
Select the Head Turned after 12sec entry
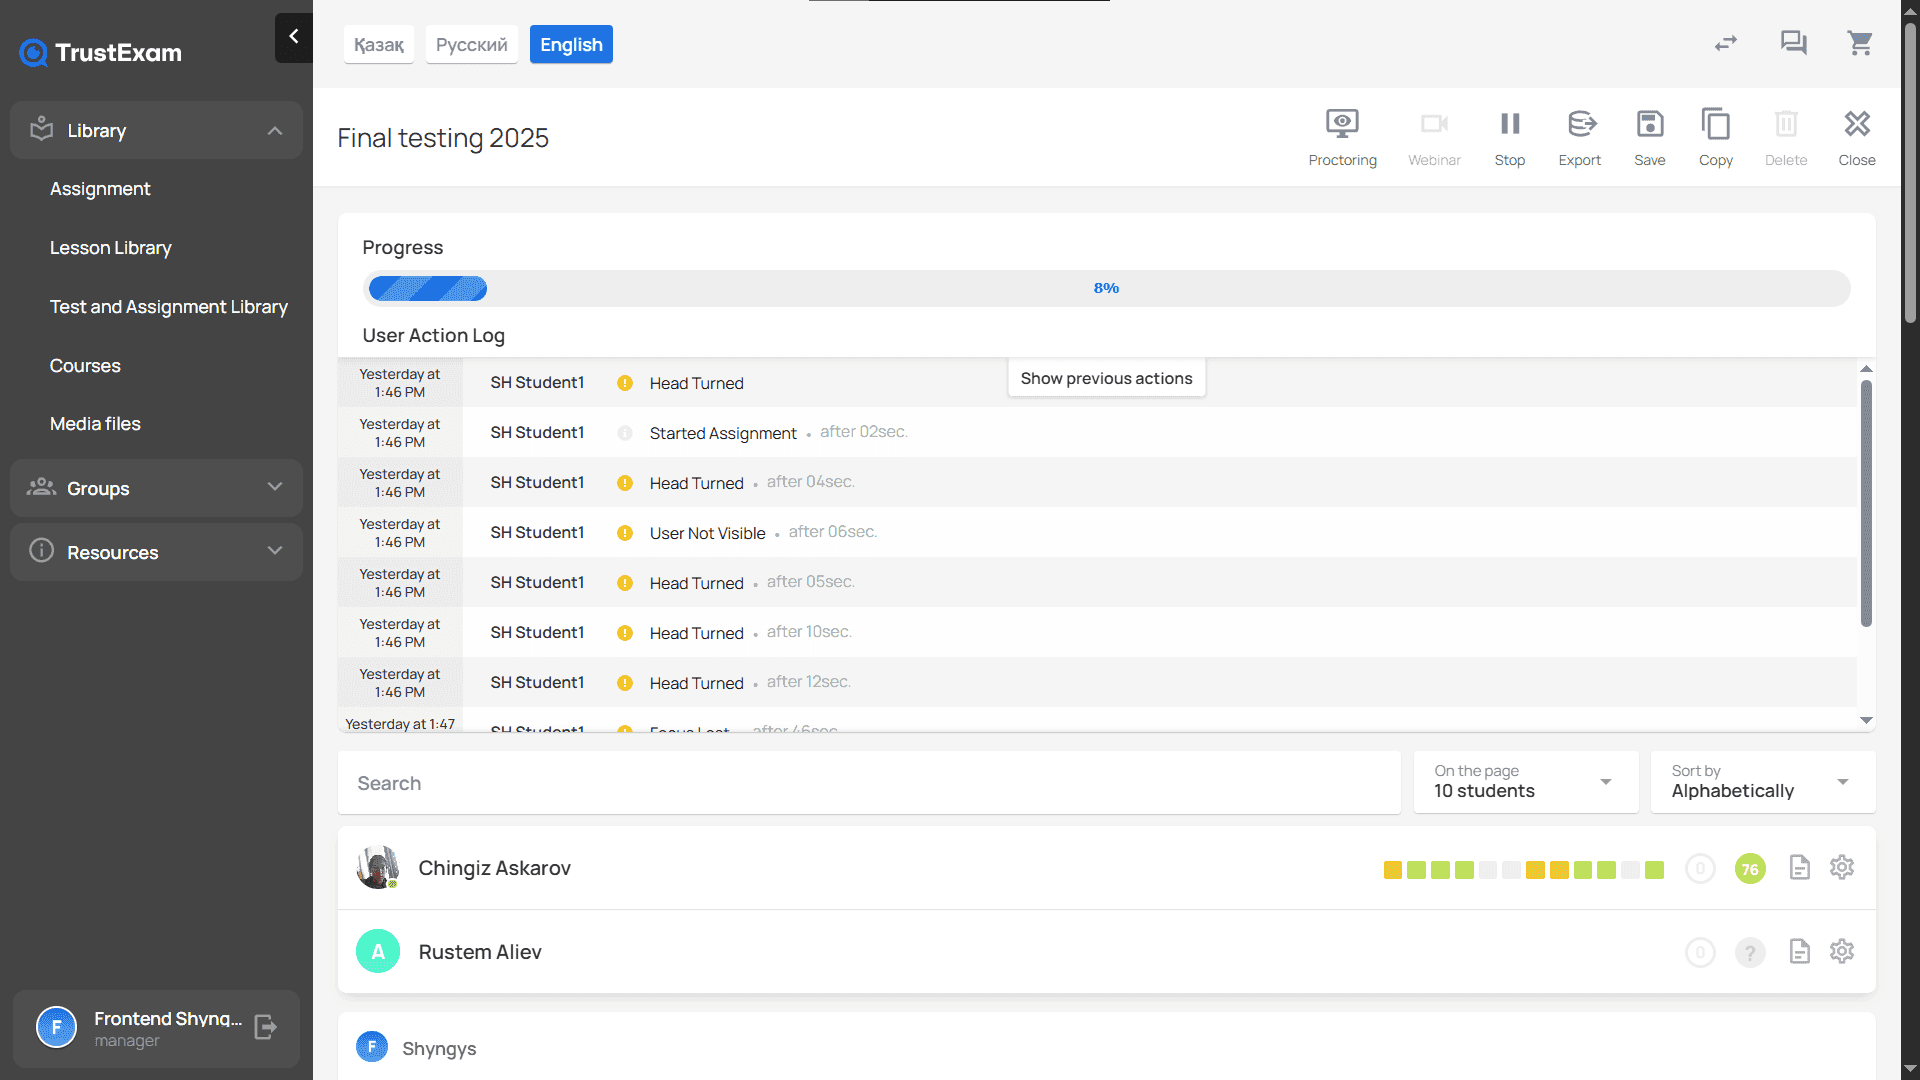1097,682
